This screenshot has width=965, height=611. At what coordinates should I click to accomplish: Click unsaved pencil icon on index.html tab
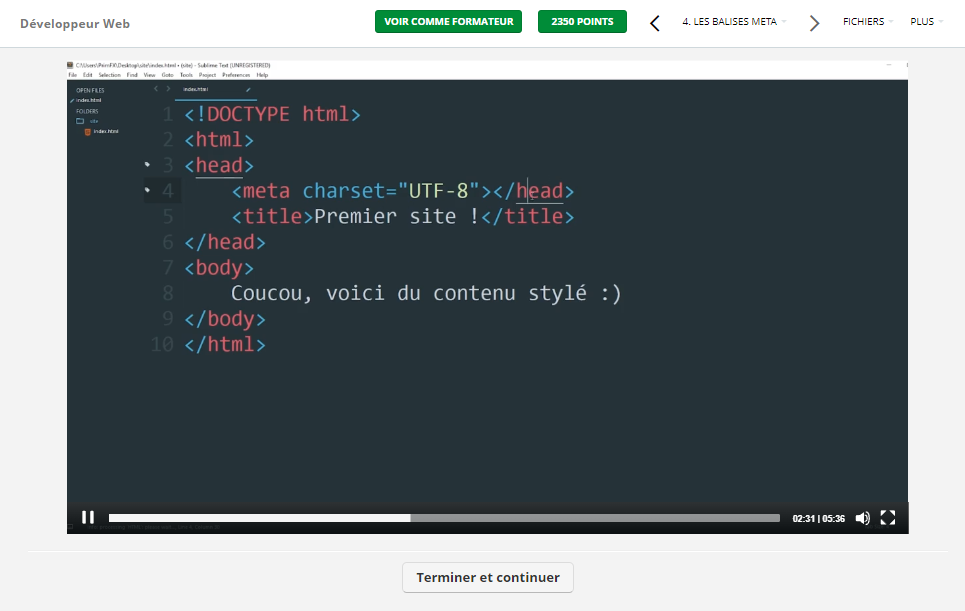(248, 90)
